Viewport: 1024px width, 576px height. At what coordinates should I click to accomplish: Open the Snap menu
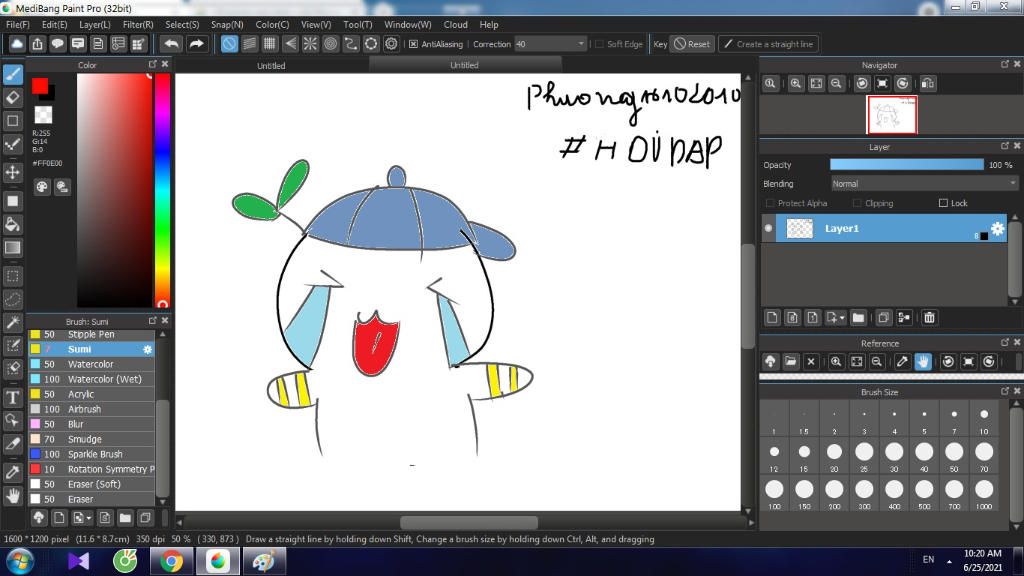(227, 24)
